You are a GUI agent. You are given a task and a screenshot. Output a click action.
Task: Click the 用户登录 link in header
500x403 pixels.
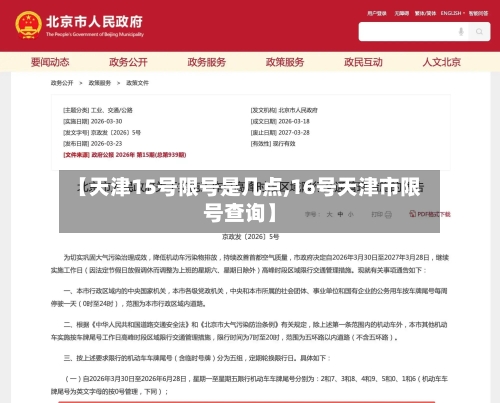(x=377, y=13)
